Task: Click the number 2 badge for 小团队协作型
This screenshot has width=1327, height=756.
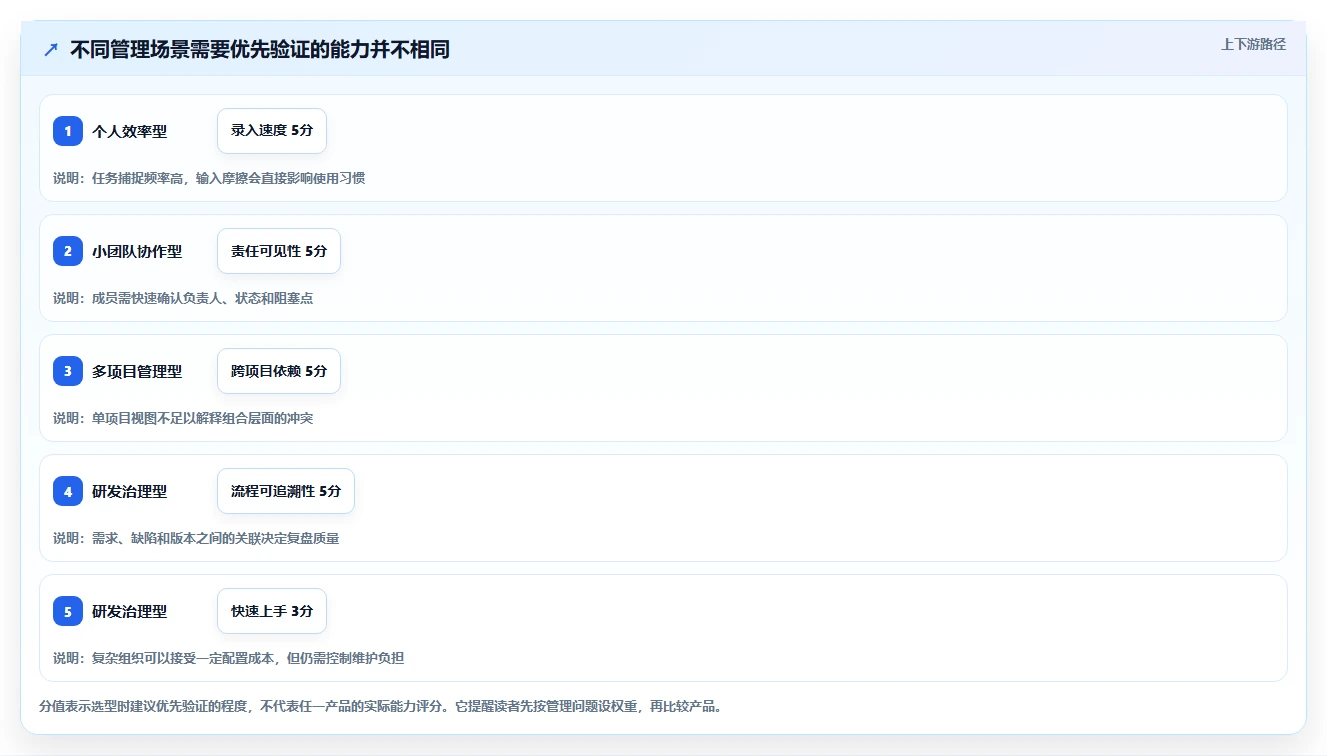Action: 68,251
